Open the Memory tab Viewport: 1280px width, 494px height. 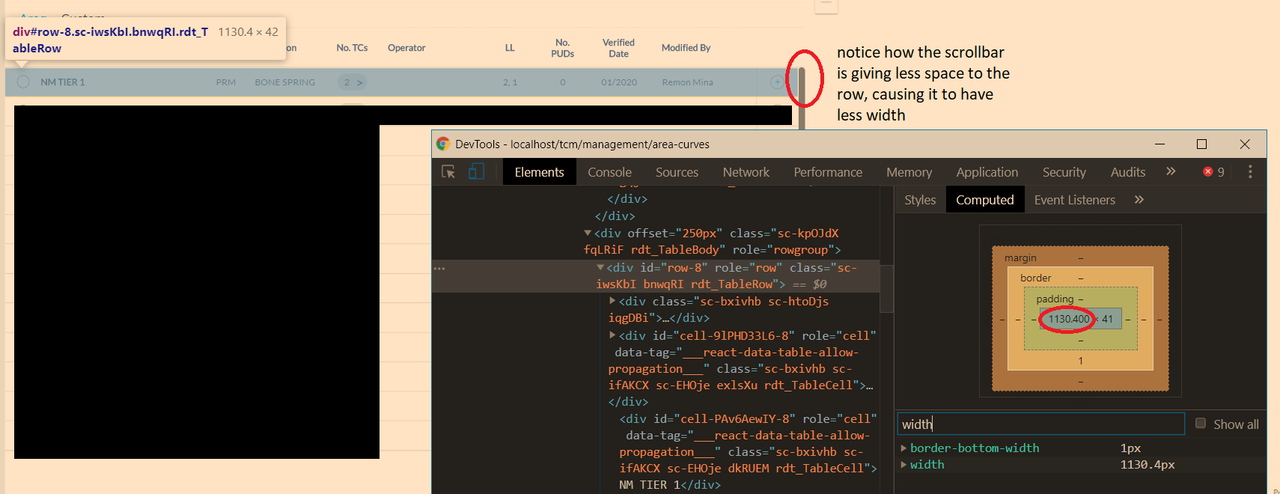click(909, 172)
